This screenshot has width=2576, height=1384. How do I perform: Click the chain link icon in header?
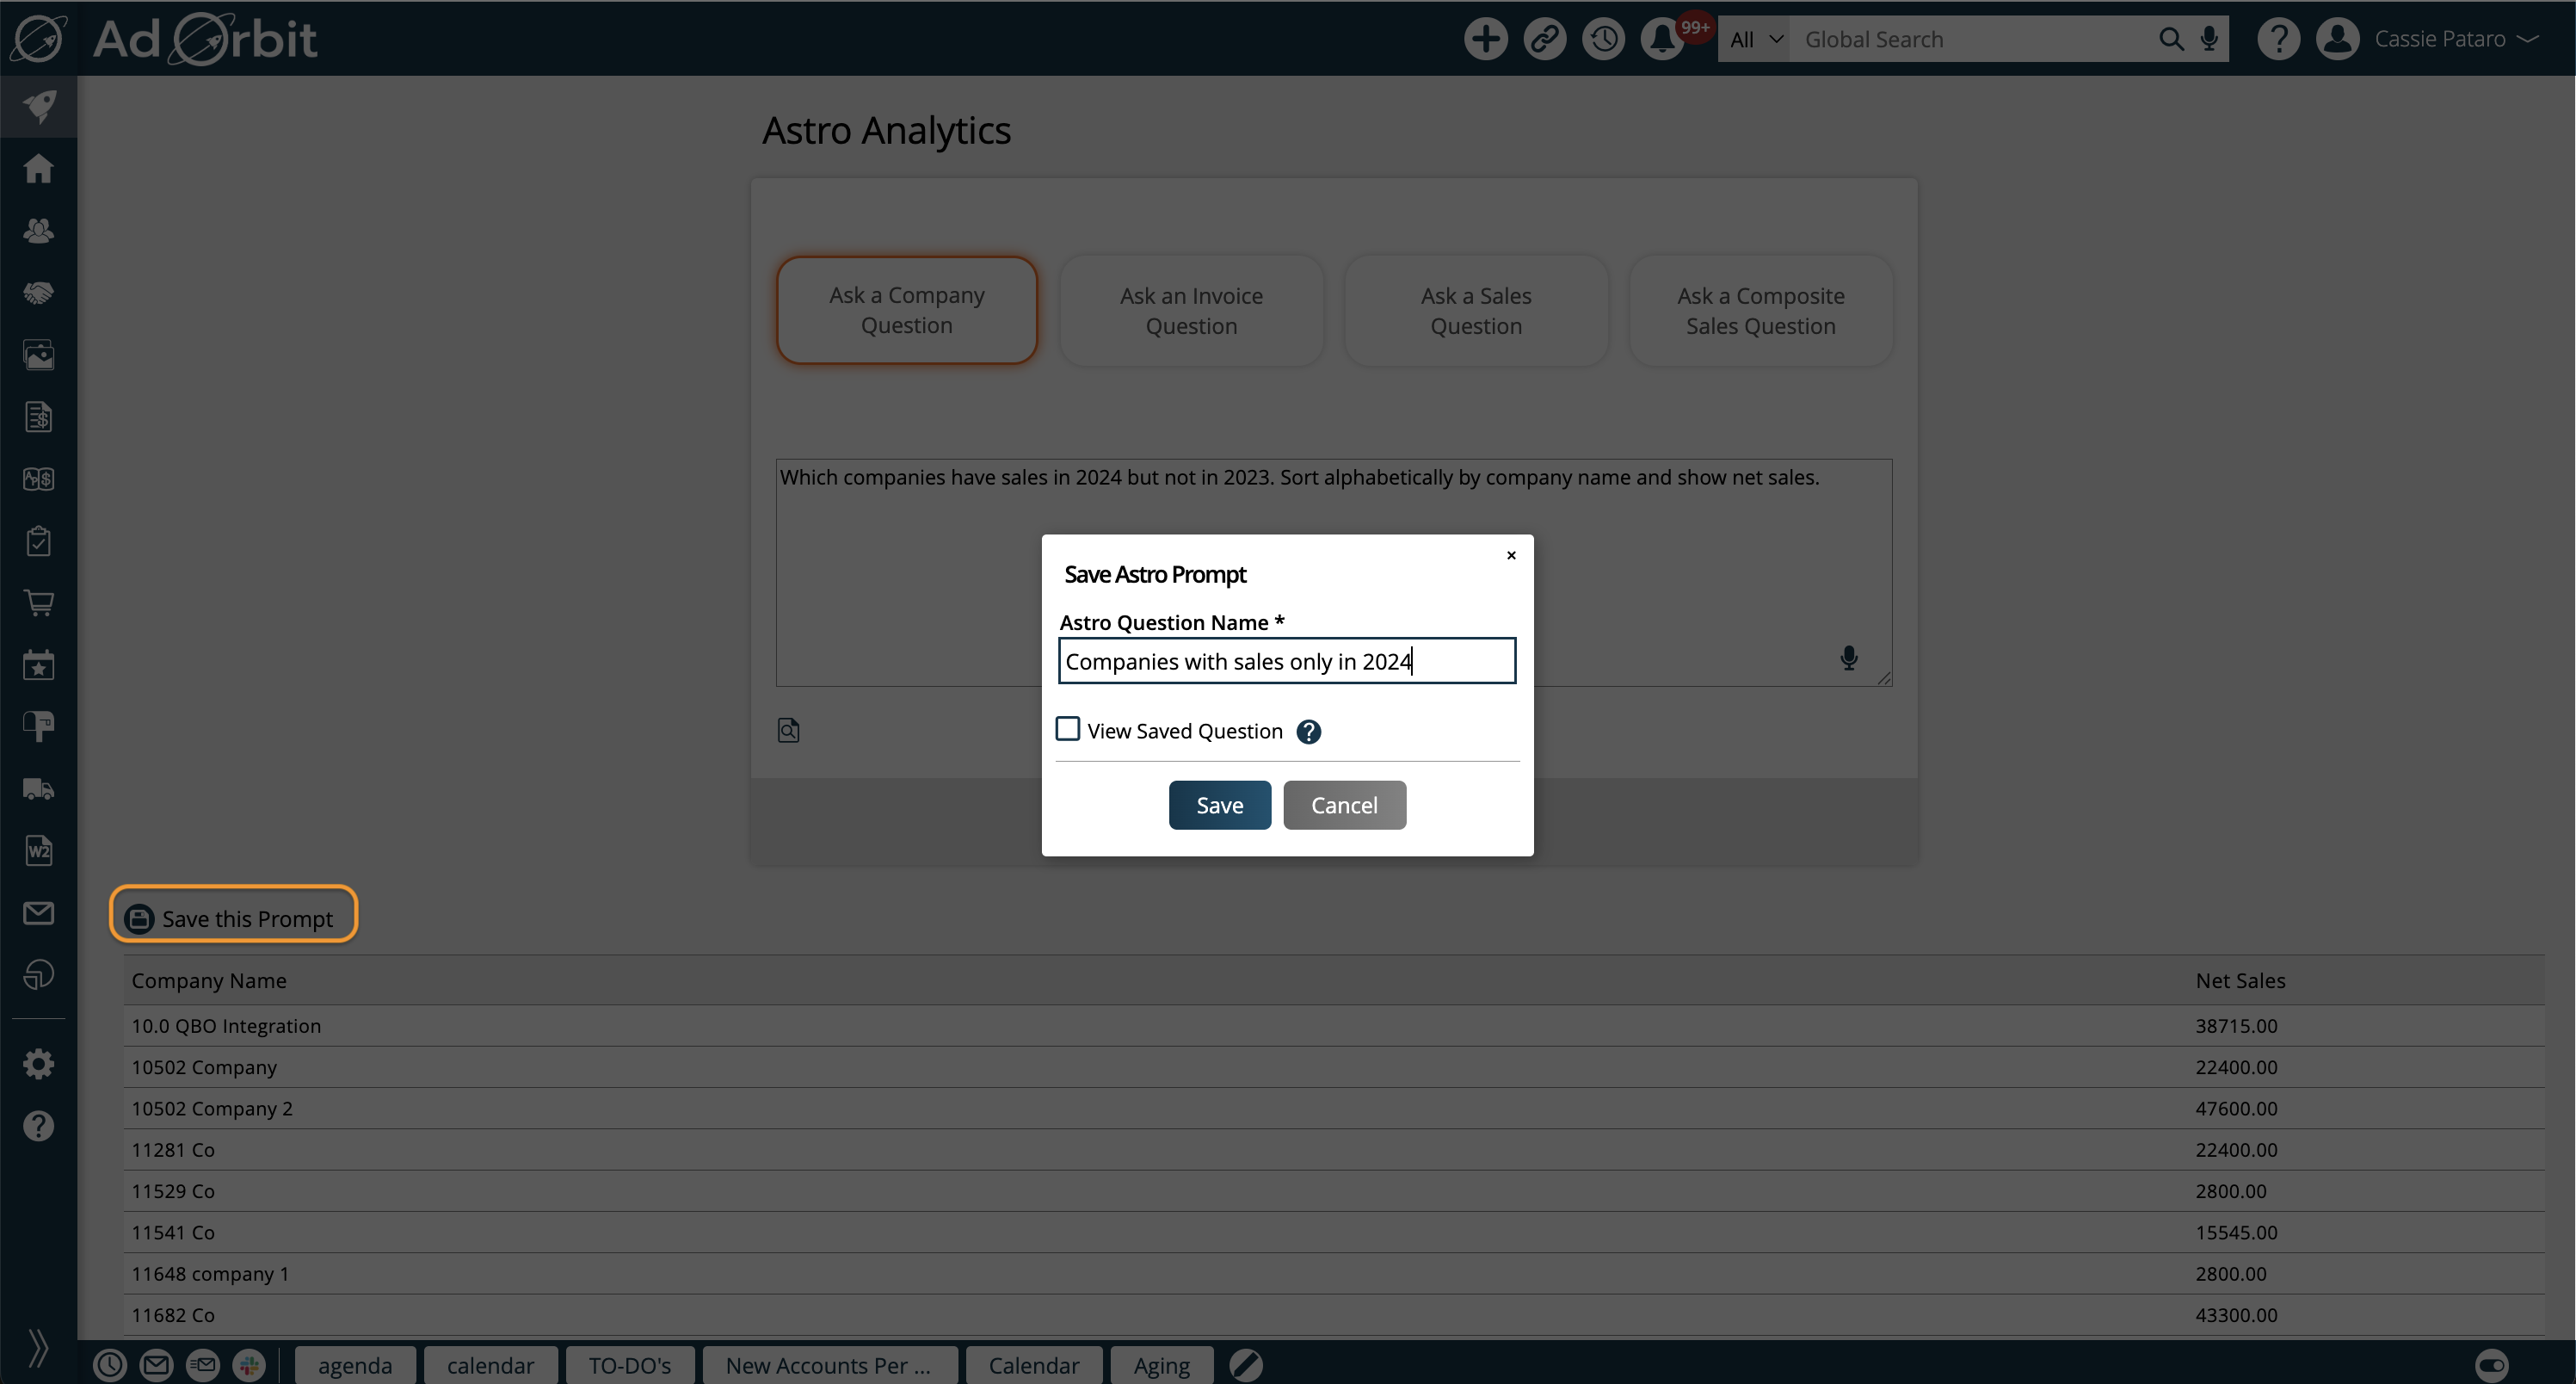pyautogui.click(x=1544, y=39)
